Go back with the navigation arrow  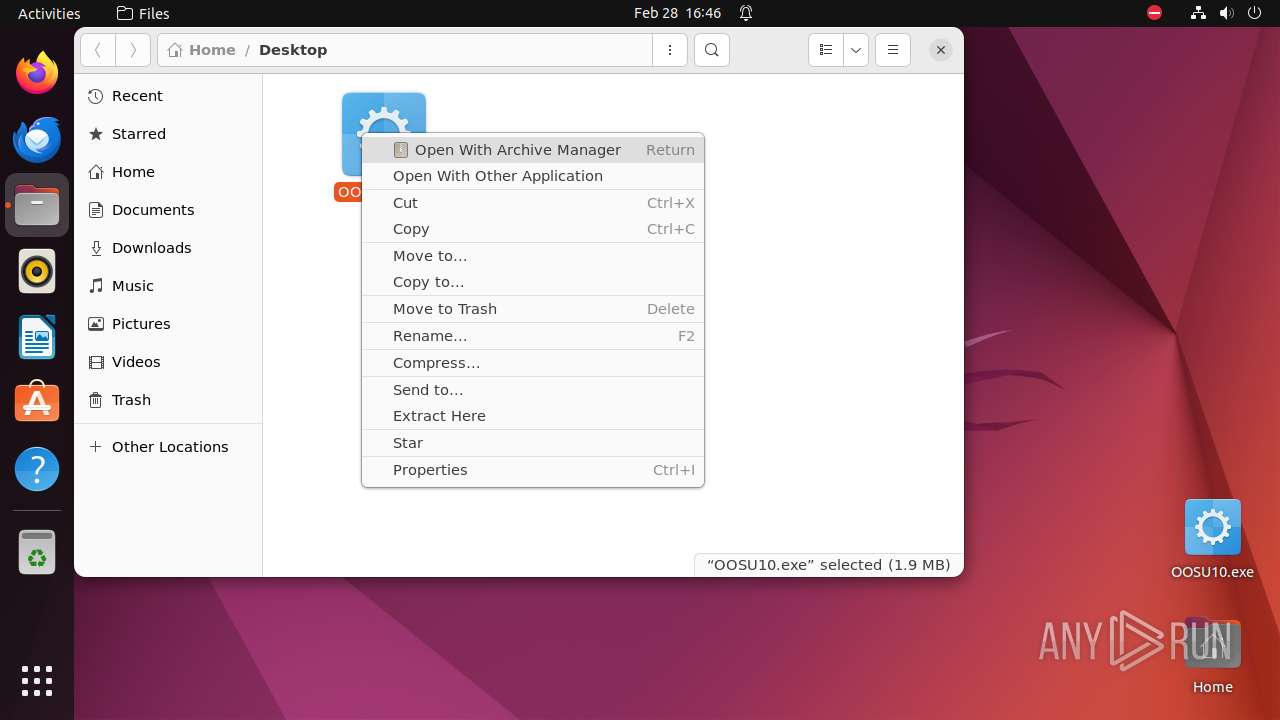[x=98, y=50]
